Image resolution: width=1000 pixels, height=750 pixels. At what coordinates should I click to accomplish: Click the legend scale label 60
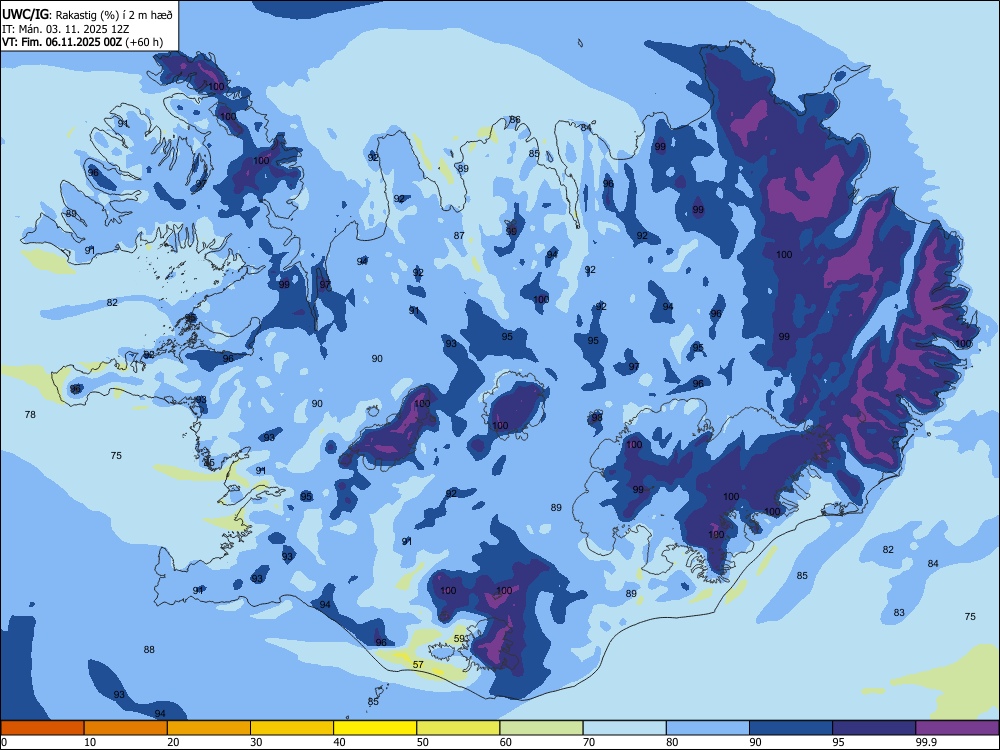click(506, 742)
